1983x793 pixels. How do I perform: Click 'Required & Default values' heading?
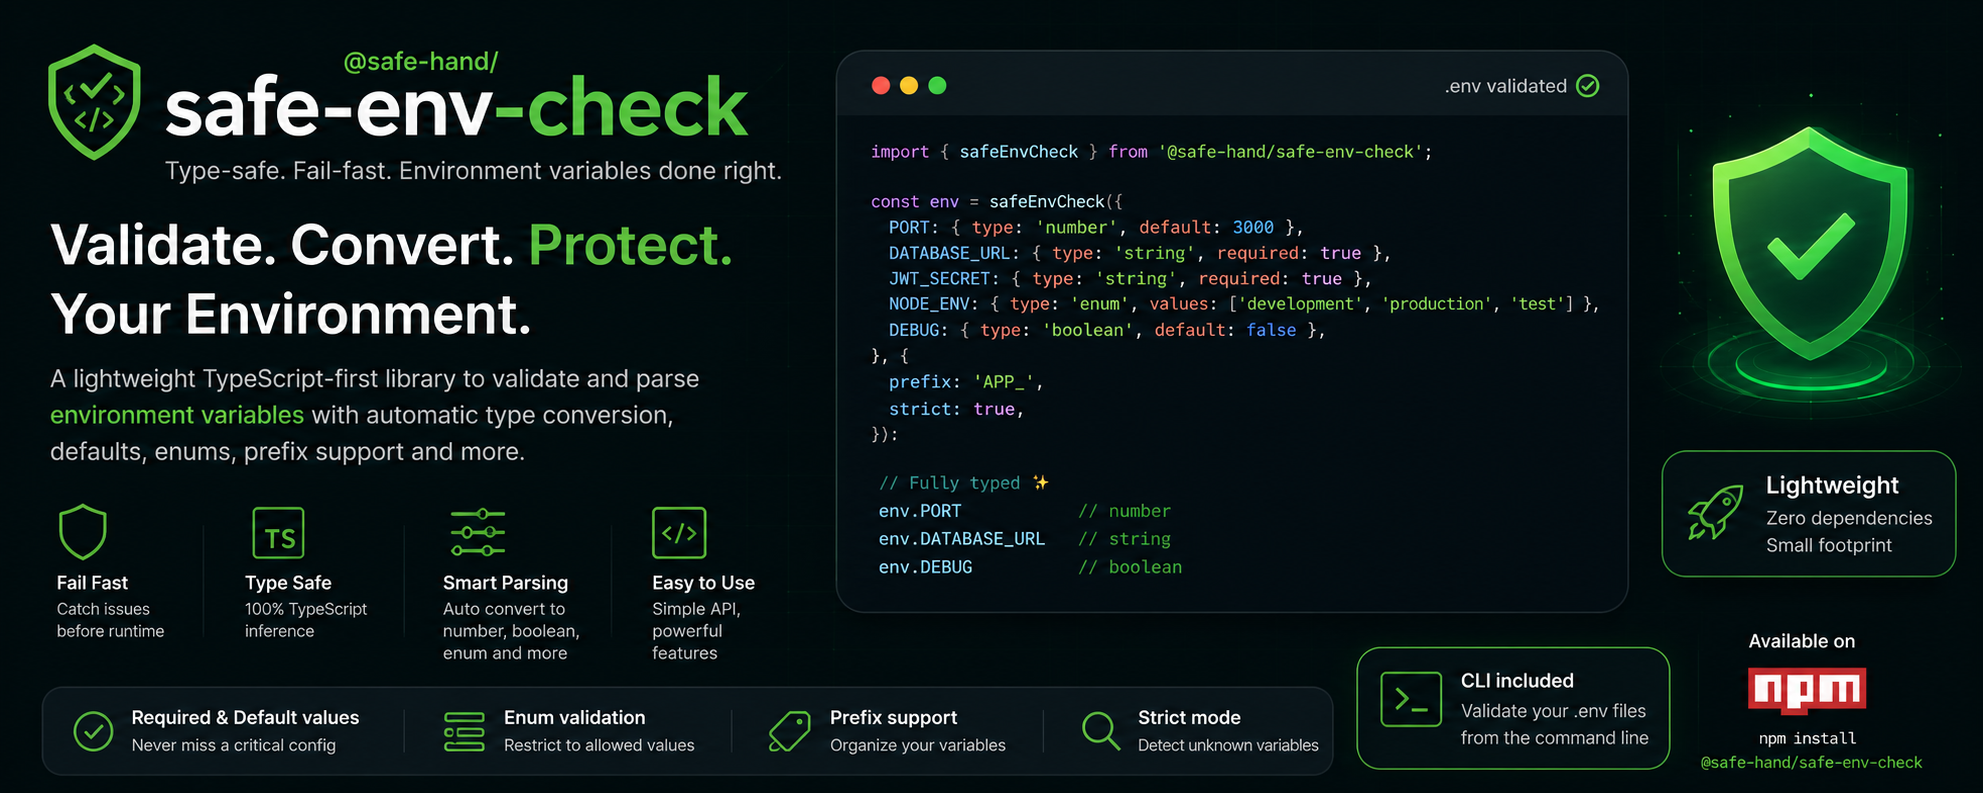245,718
